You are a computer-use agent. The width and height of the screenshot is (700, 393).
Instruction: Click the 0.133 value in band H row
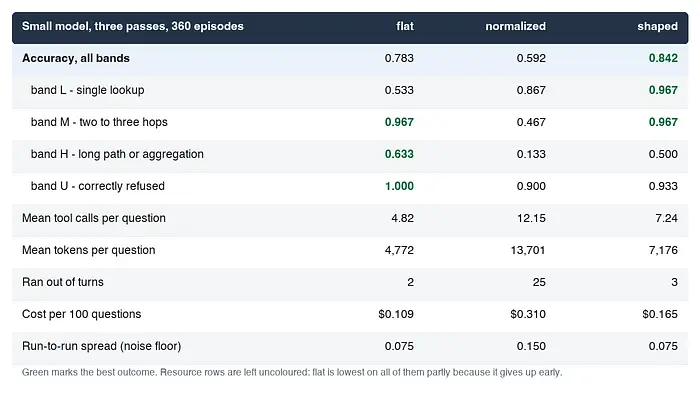[531, 154]
